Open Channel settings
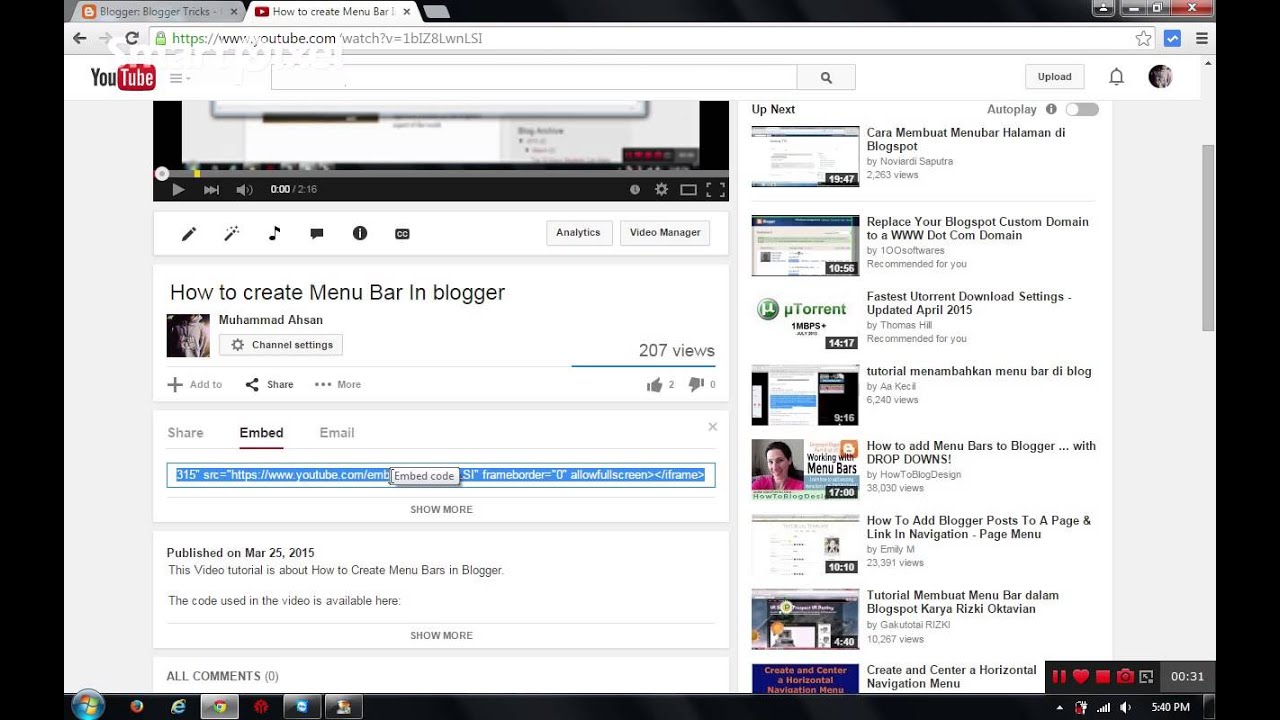 pos(281,345)
